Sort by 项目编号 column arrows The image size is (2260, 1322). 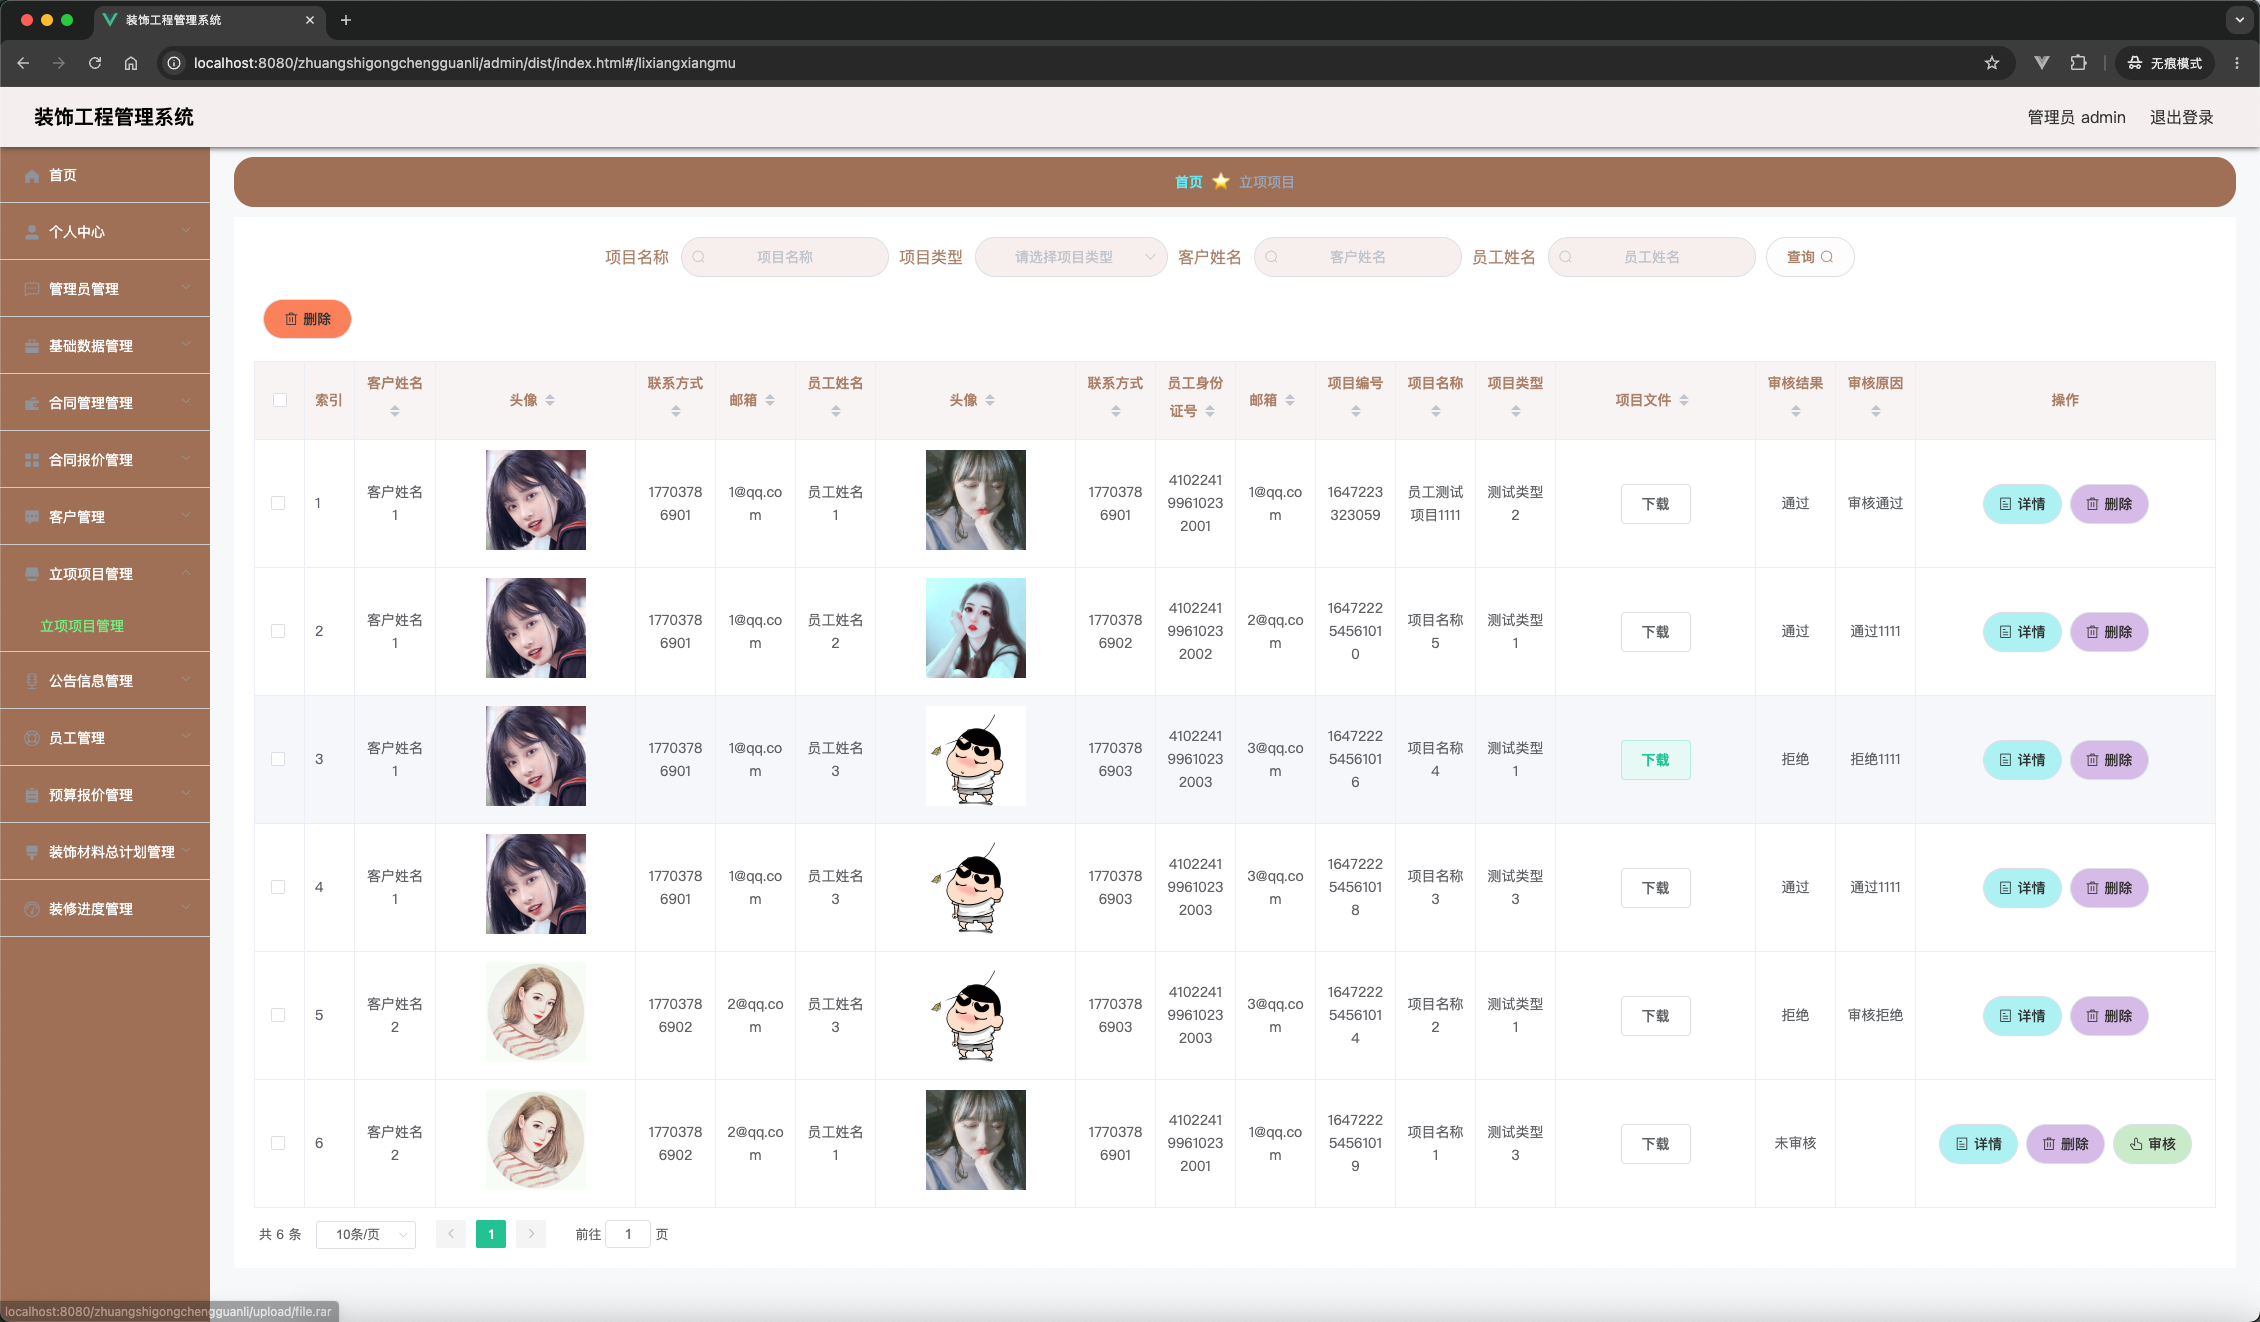pyautogui.click(x=1356, y=411)
